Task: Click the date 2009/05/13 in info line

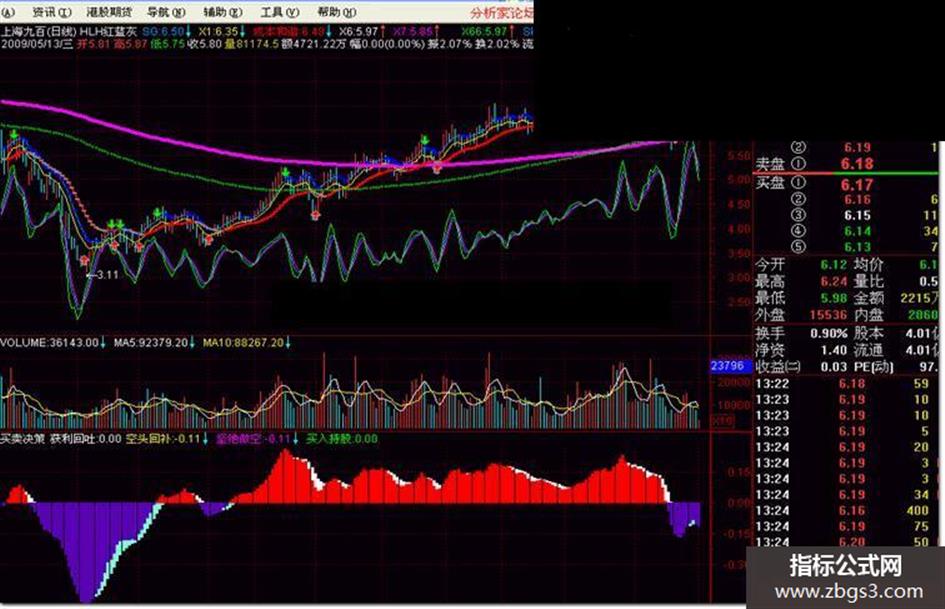Action: pos(31,43)
